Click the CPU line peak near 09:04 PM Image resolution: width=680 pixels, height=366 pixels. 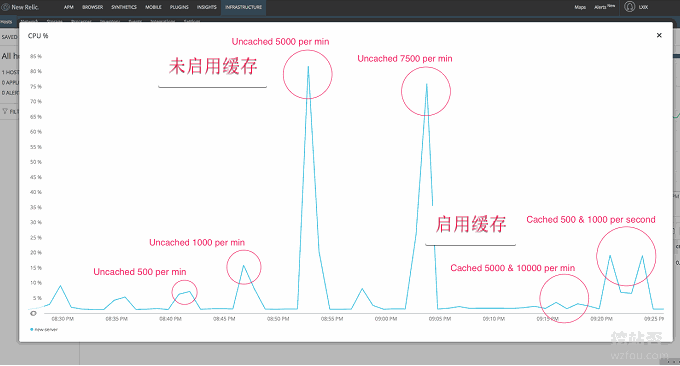point(427,84)
